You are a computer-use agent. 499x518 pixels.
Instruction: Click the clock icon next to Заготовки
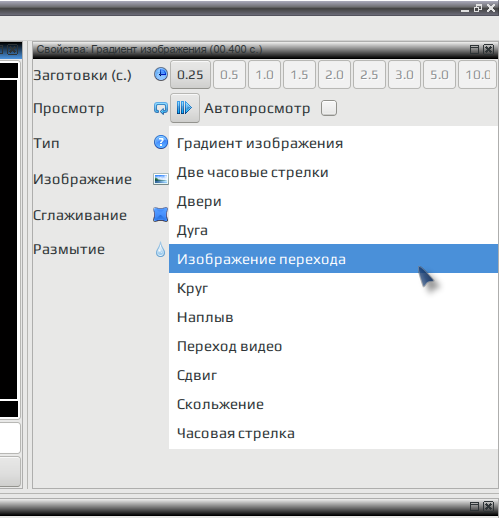161,74
